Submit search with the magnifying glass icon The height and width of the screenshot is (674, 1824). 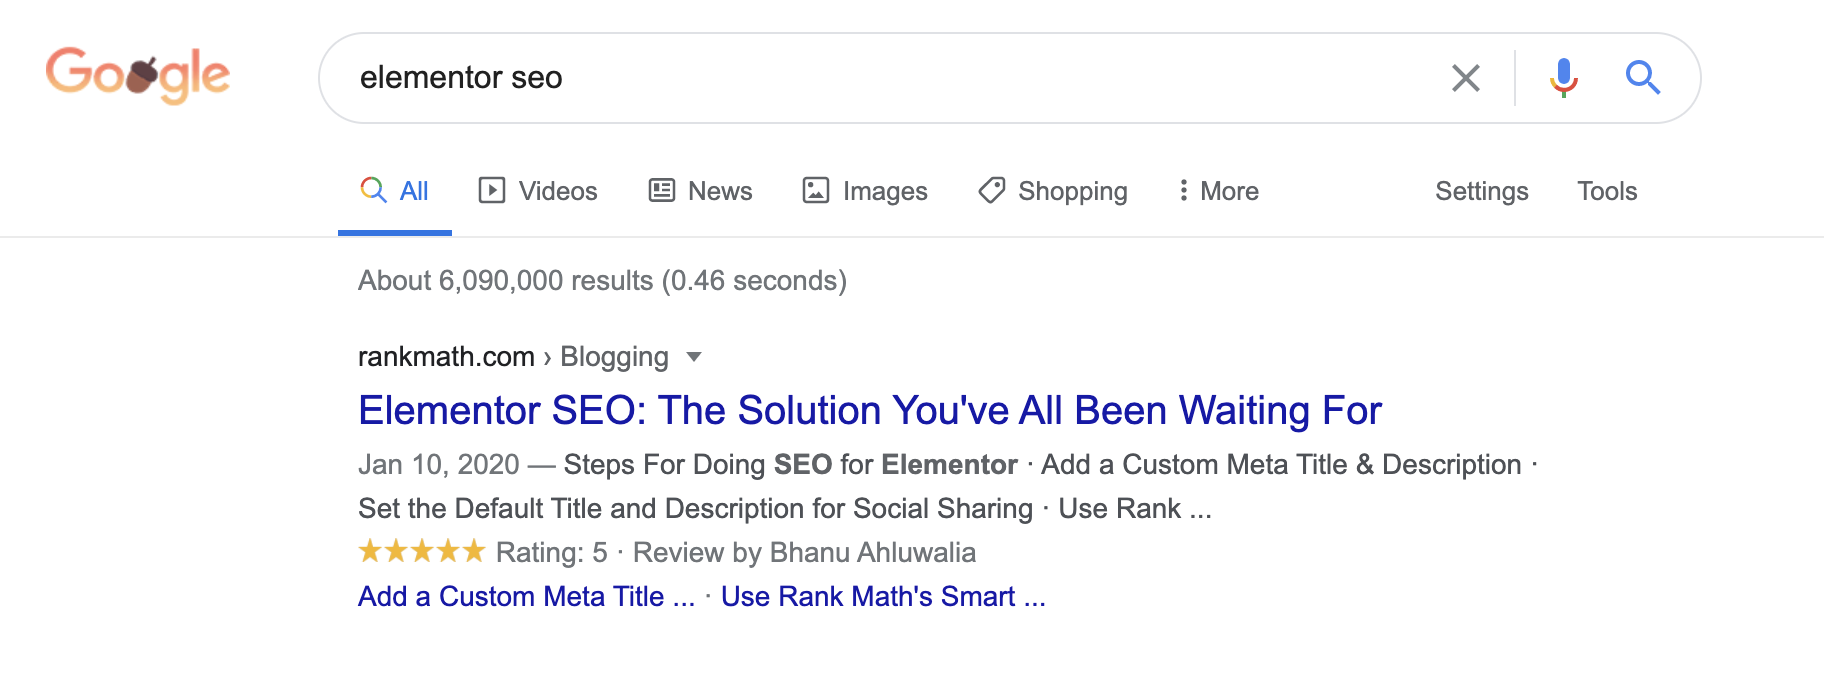point(1642,77)
